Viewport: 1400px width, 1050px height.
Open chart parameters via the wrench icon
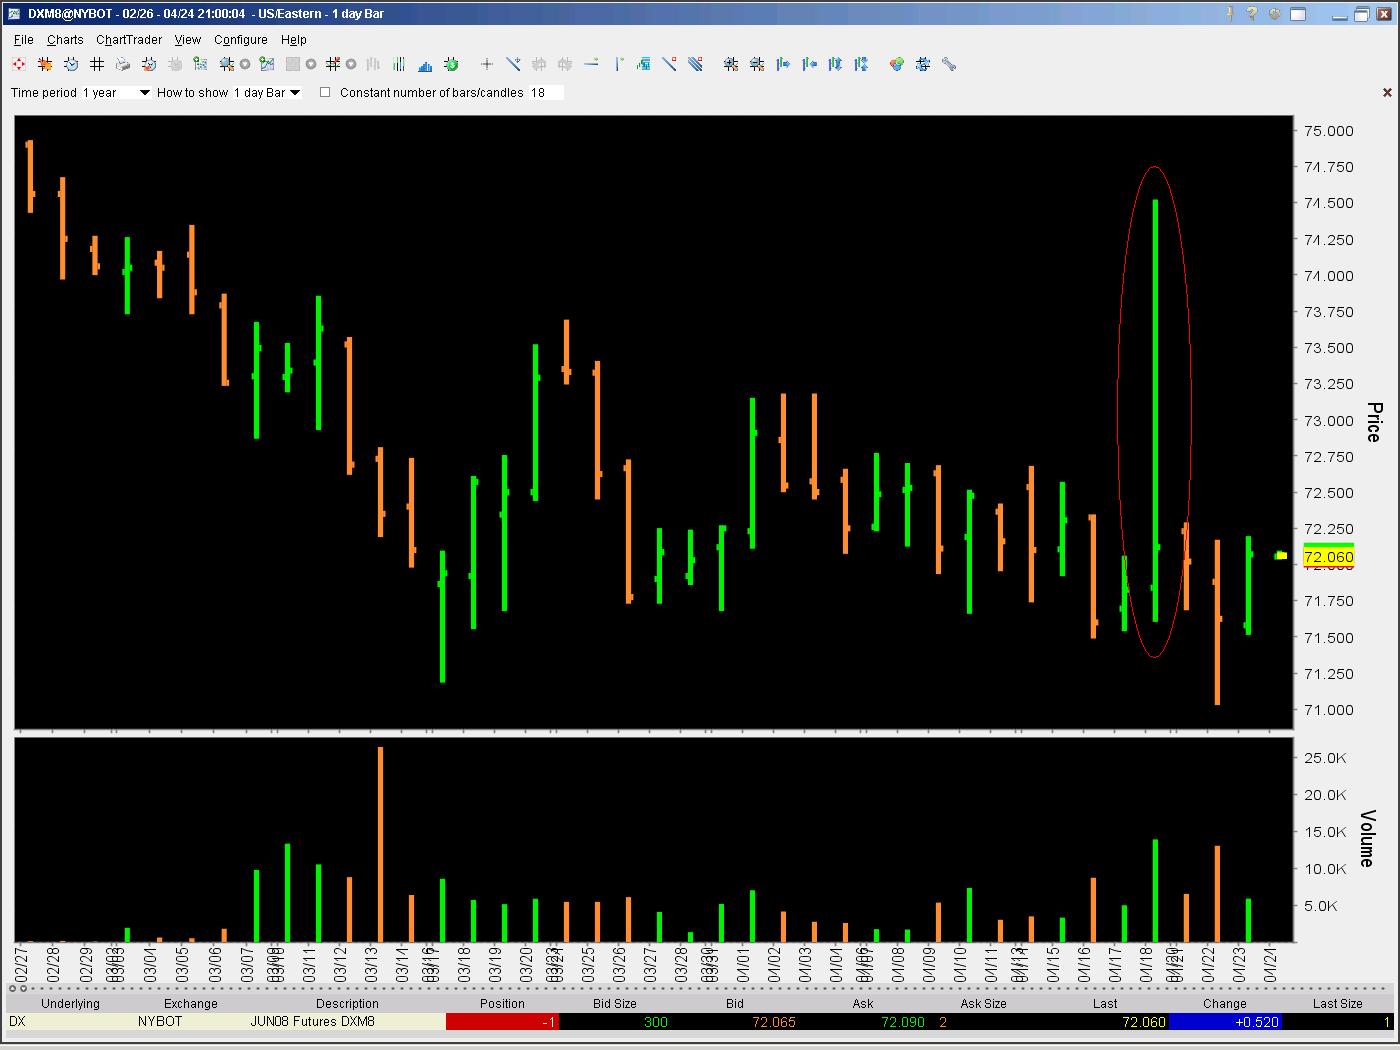(948, 63)
